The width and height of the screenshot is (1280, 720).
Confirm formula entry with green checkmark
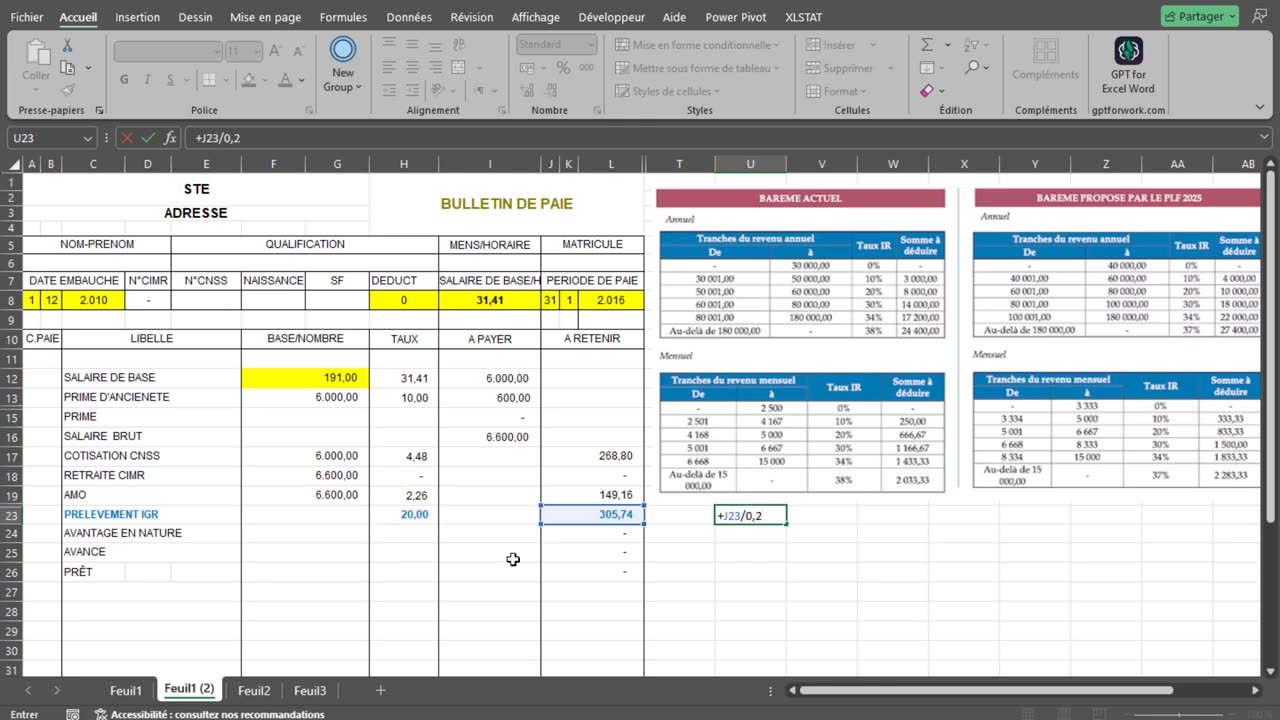[148, 138]
